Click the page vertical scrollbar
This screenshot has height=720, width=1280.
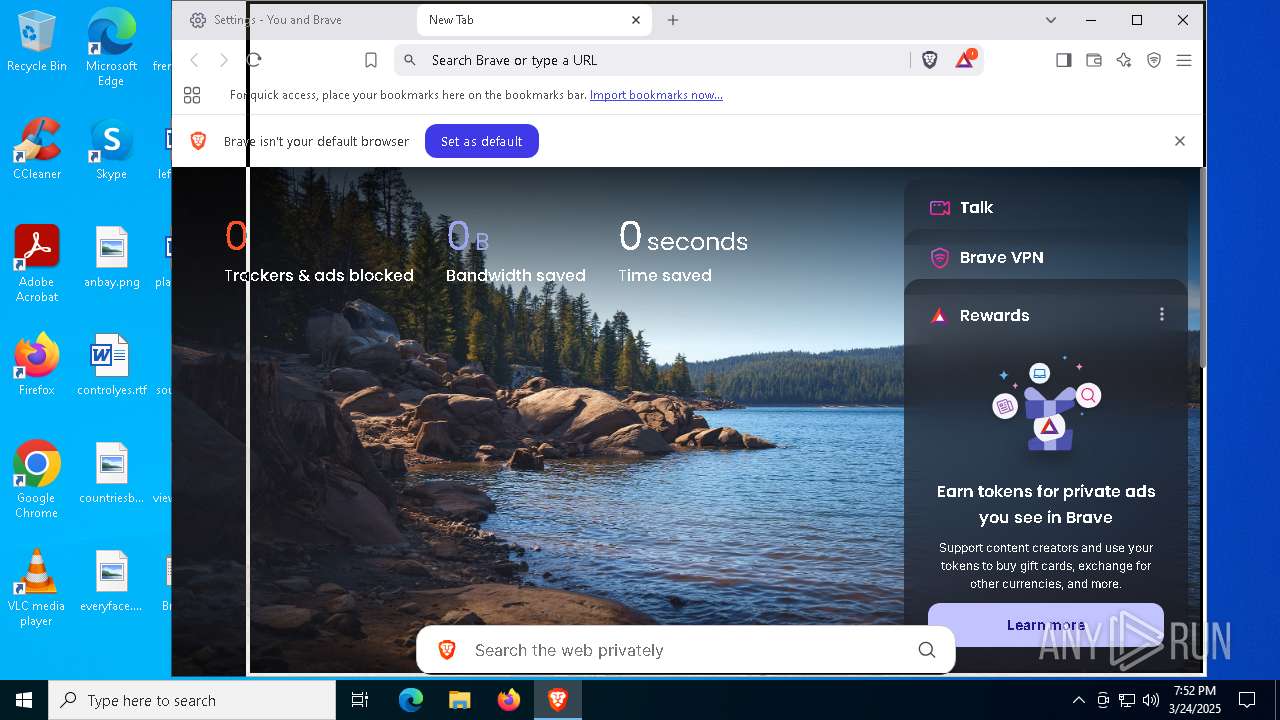1203,270
